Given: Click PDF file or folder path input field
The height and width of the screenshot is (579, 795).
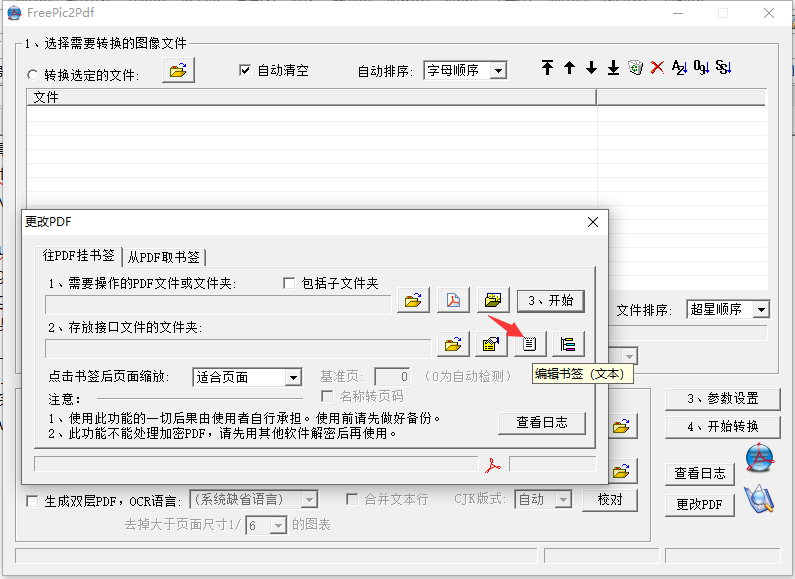Looking at the screenshot, I should 218,305.
